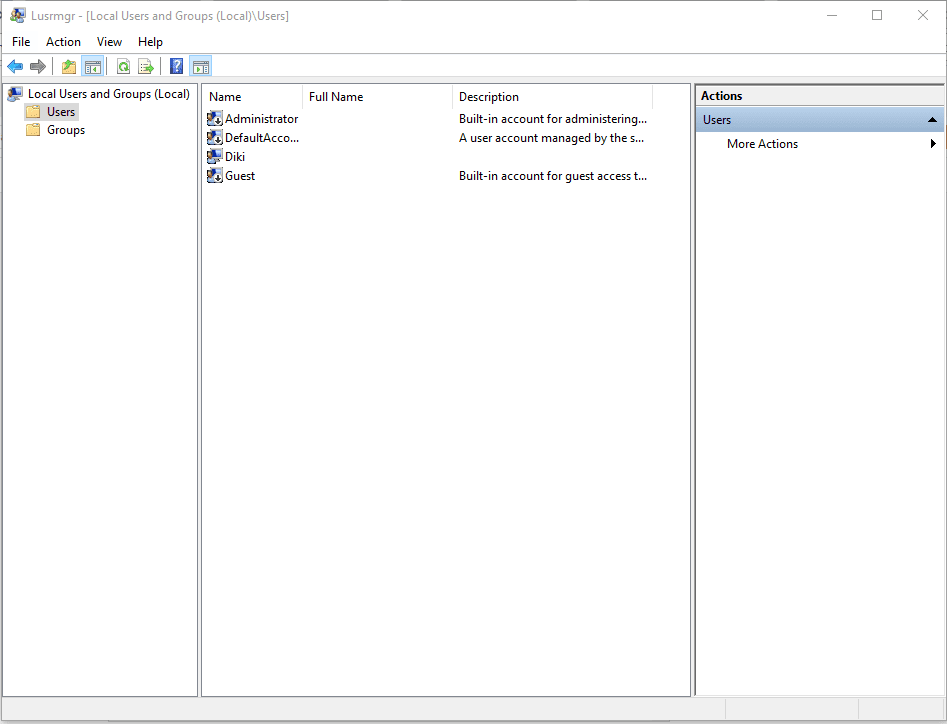Click the Forward arrow toolbar button
Image resolution: width=947 pixels, height=724 pixels.
click(x=38, y=66)
